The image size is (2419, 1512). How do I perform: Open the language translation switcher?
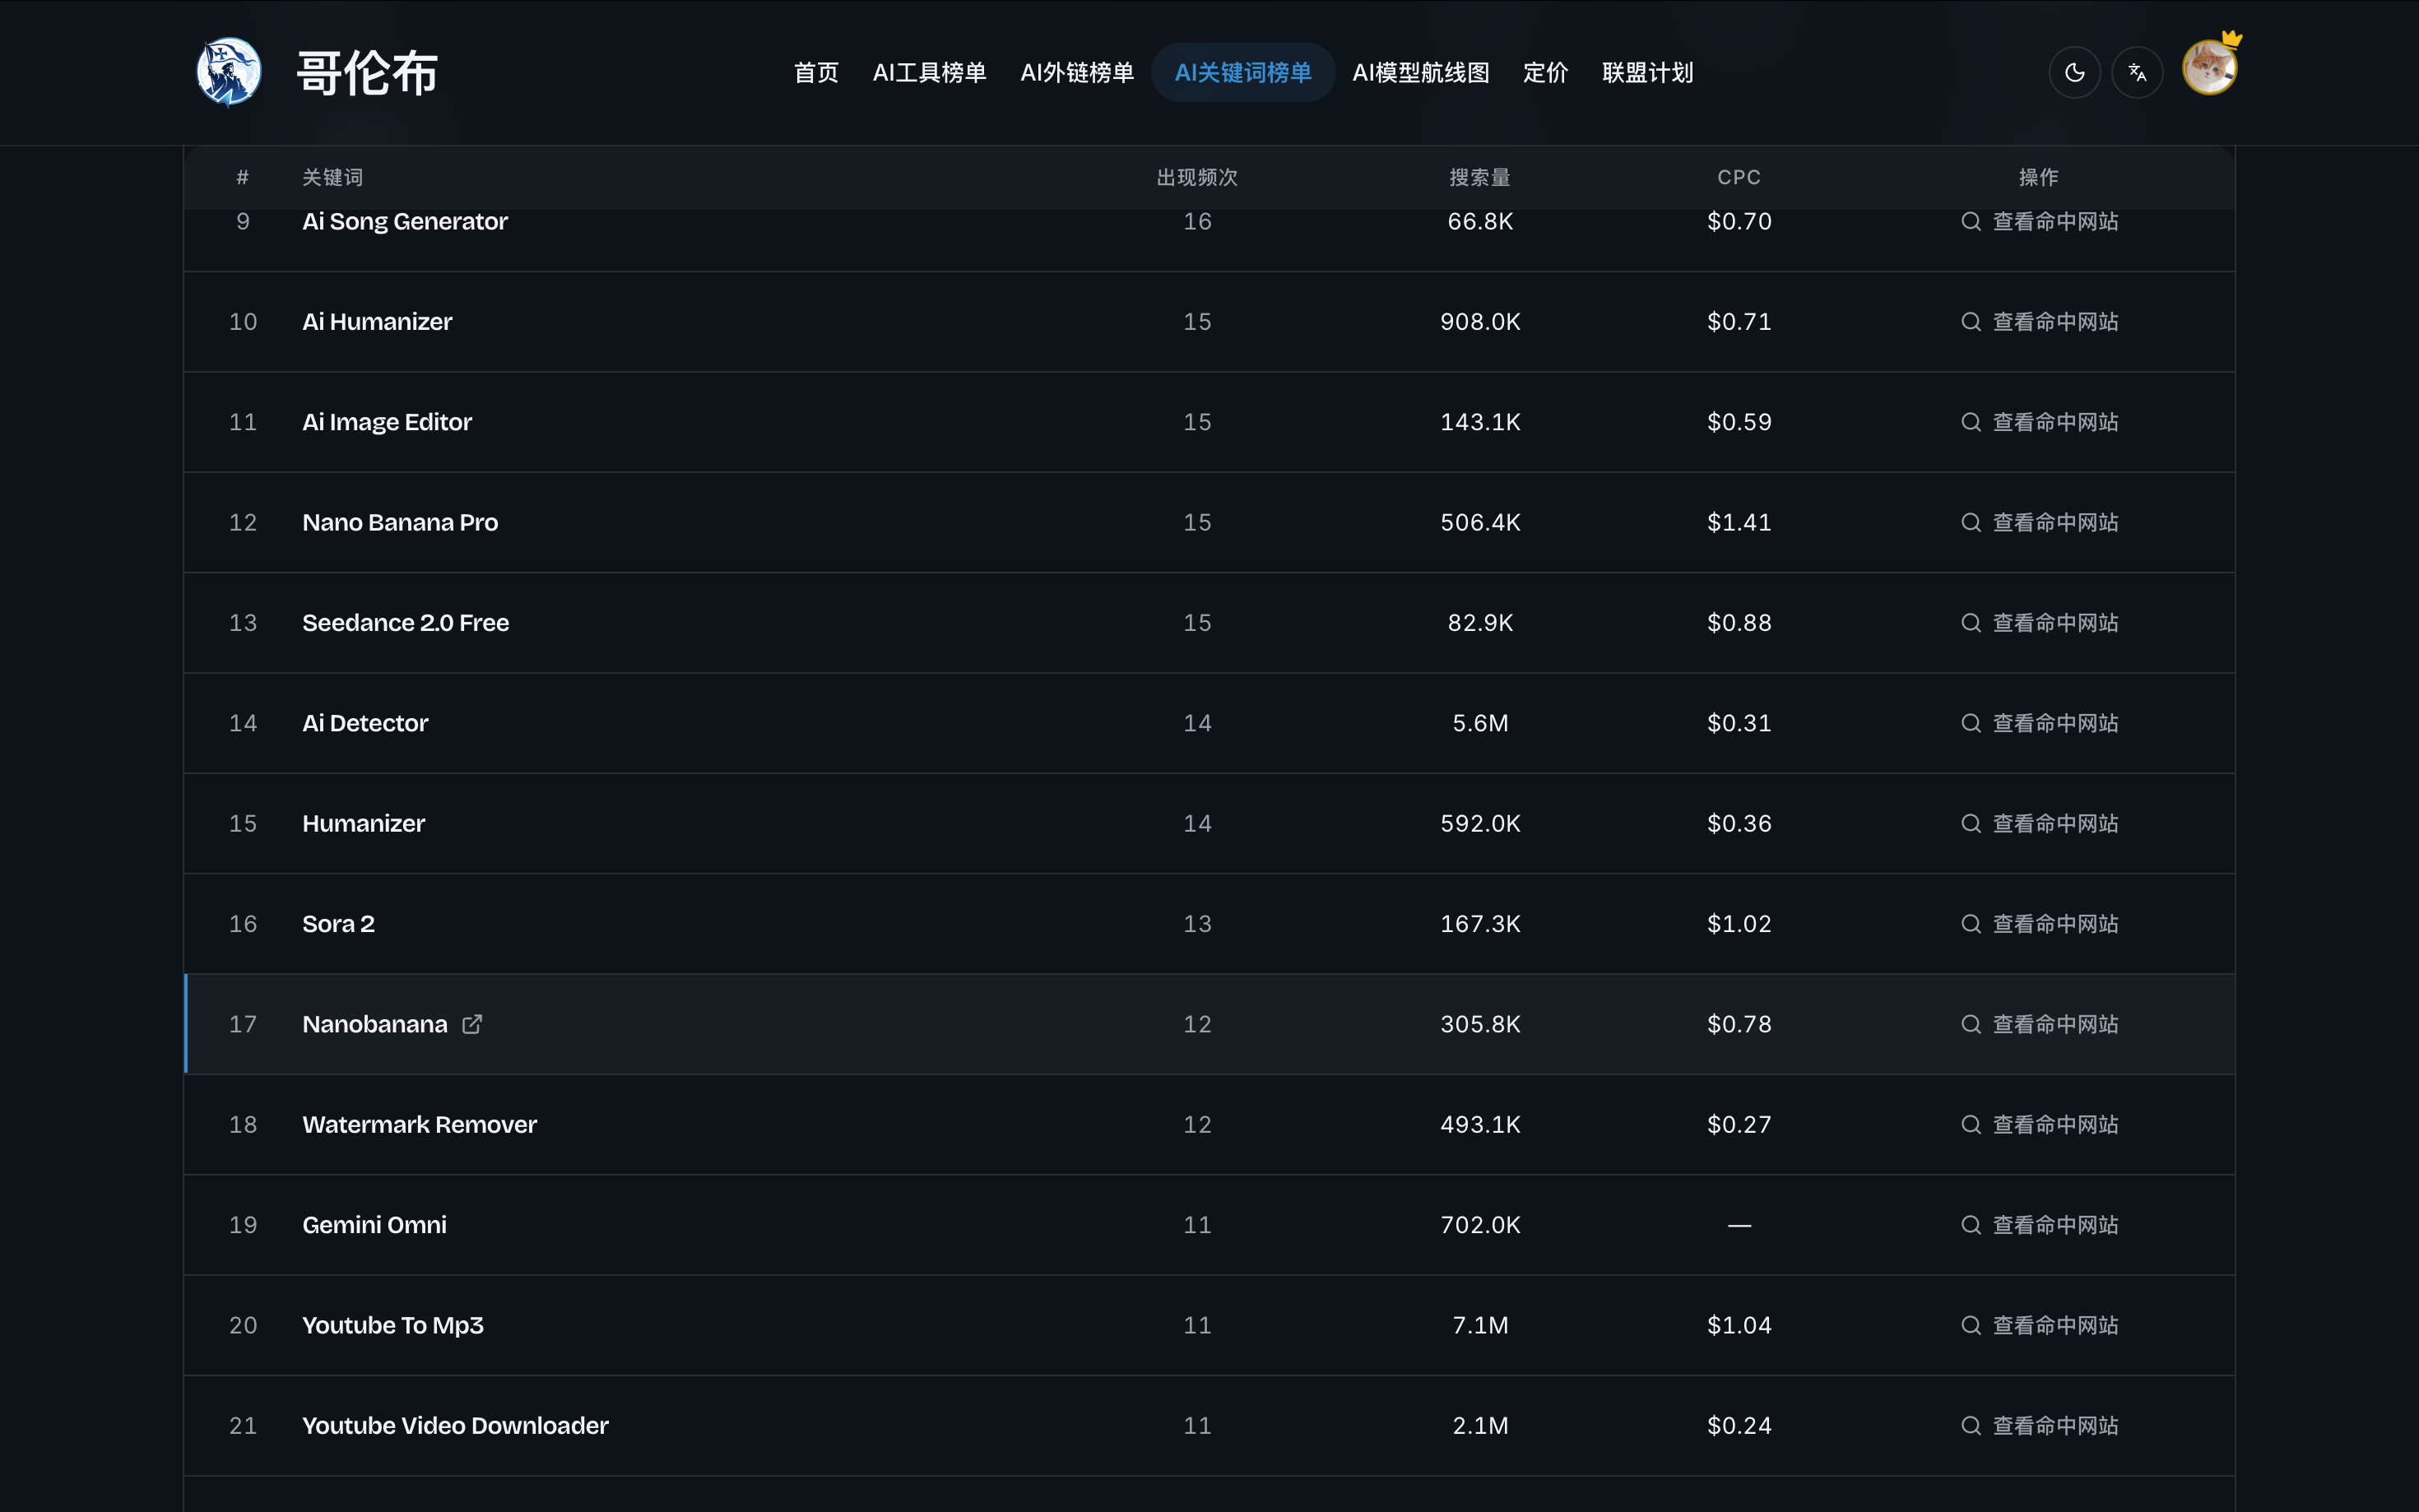point(2137,72)
